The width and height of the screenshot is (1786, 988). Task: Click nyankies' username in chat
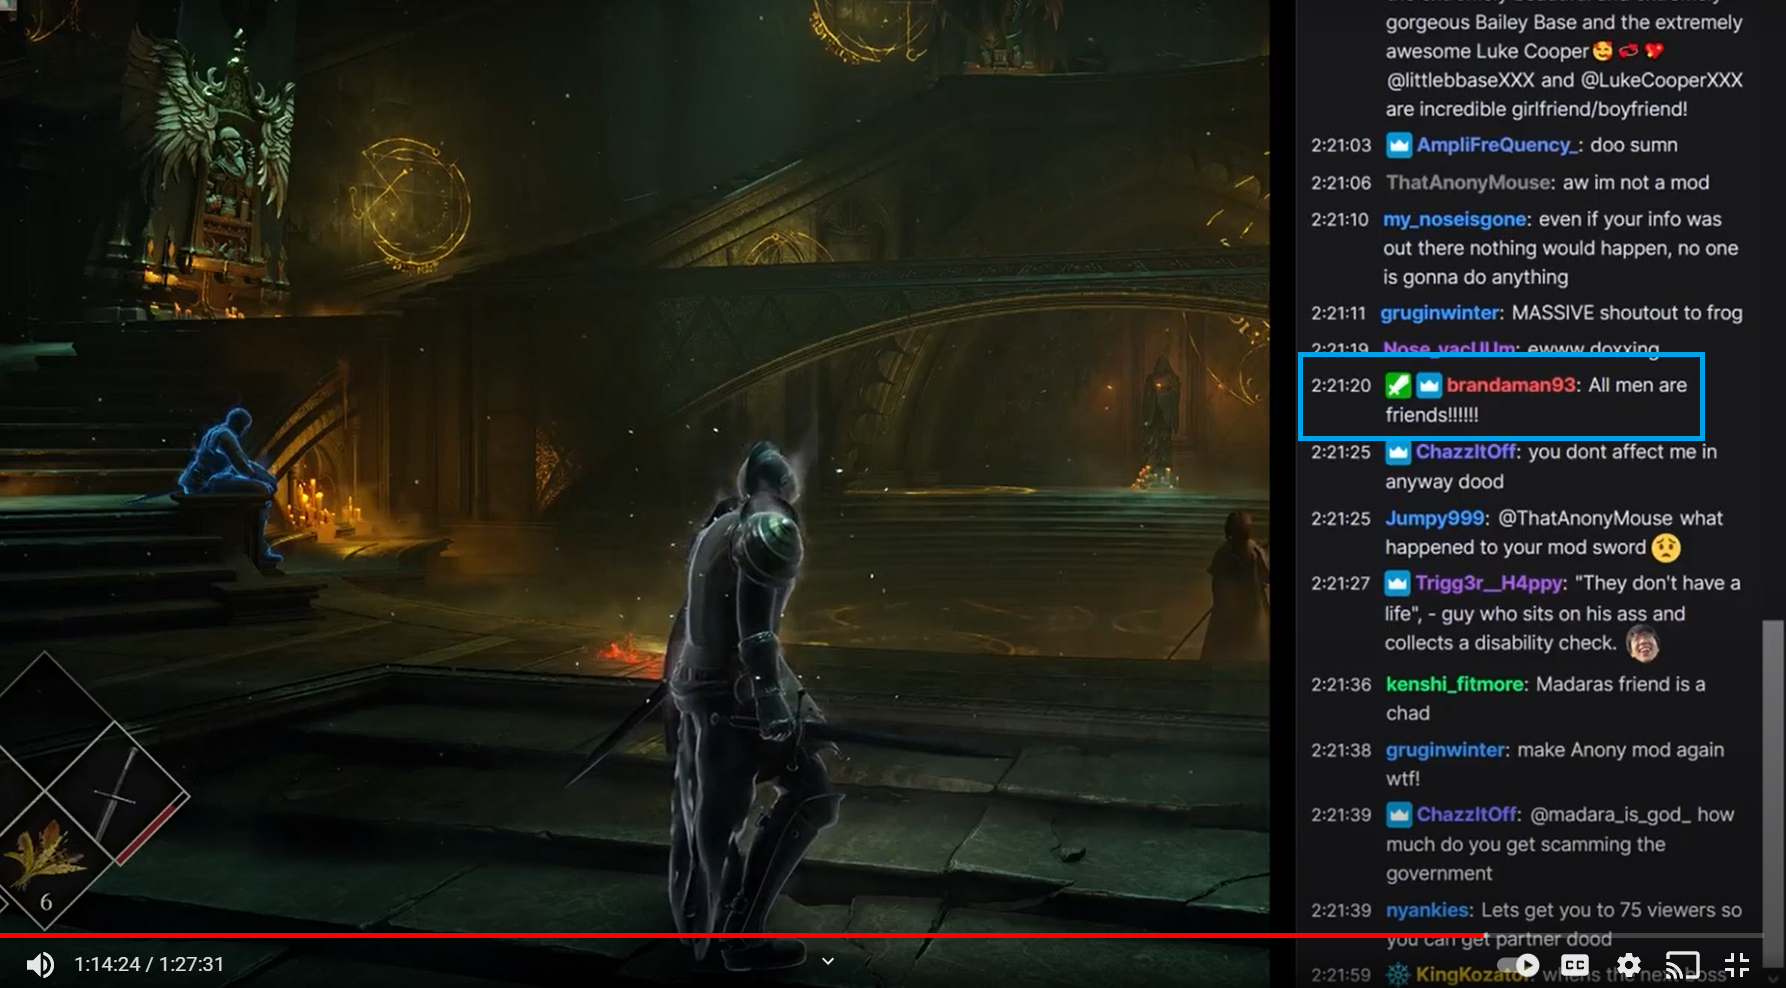point(1427,911)
